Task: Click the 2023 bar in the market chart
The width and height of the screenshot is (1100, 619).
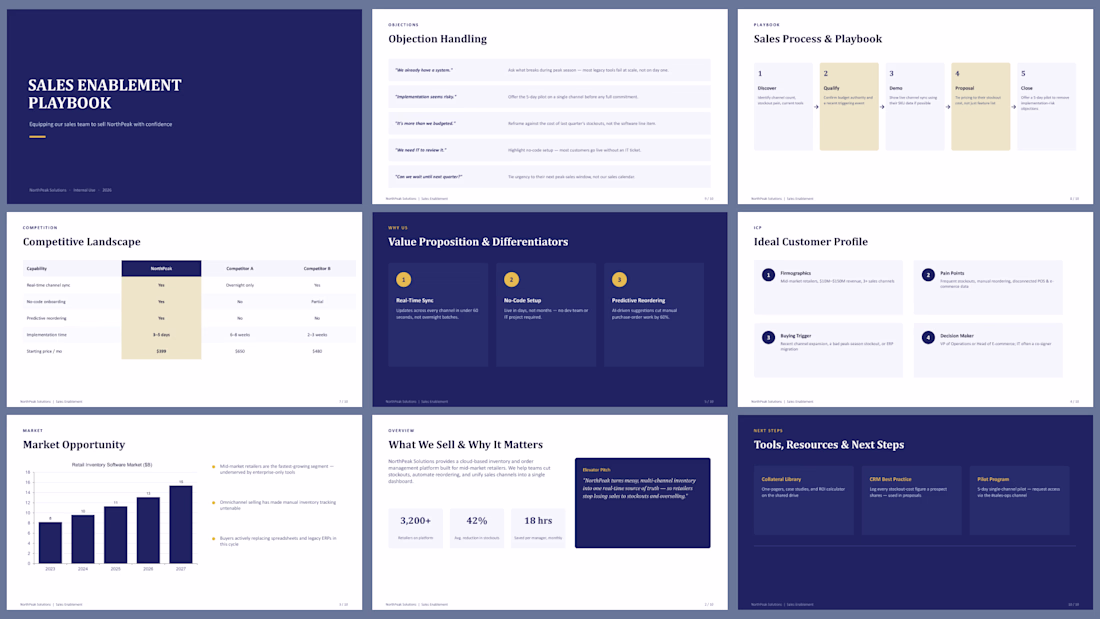Action: tap(51, 543)
